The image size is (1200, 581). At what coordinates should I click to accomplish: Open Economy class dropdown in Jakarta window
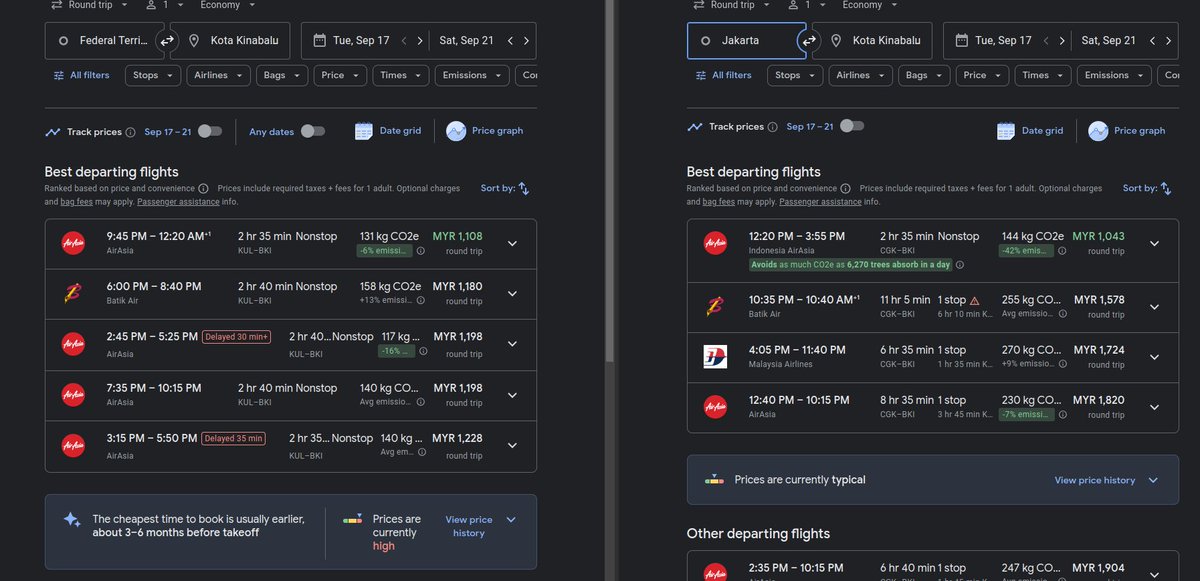click(x=869, y=5)
